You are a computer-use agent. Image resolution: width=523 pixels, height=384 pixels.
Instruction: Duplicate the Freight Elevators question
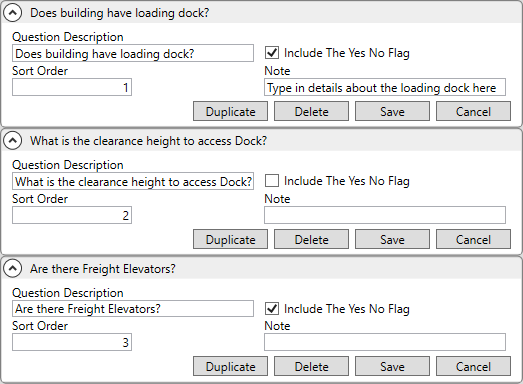coord(230,366)
